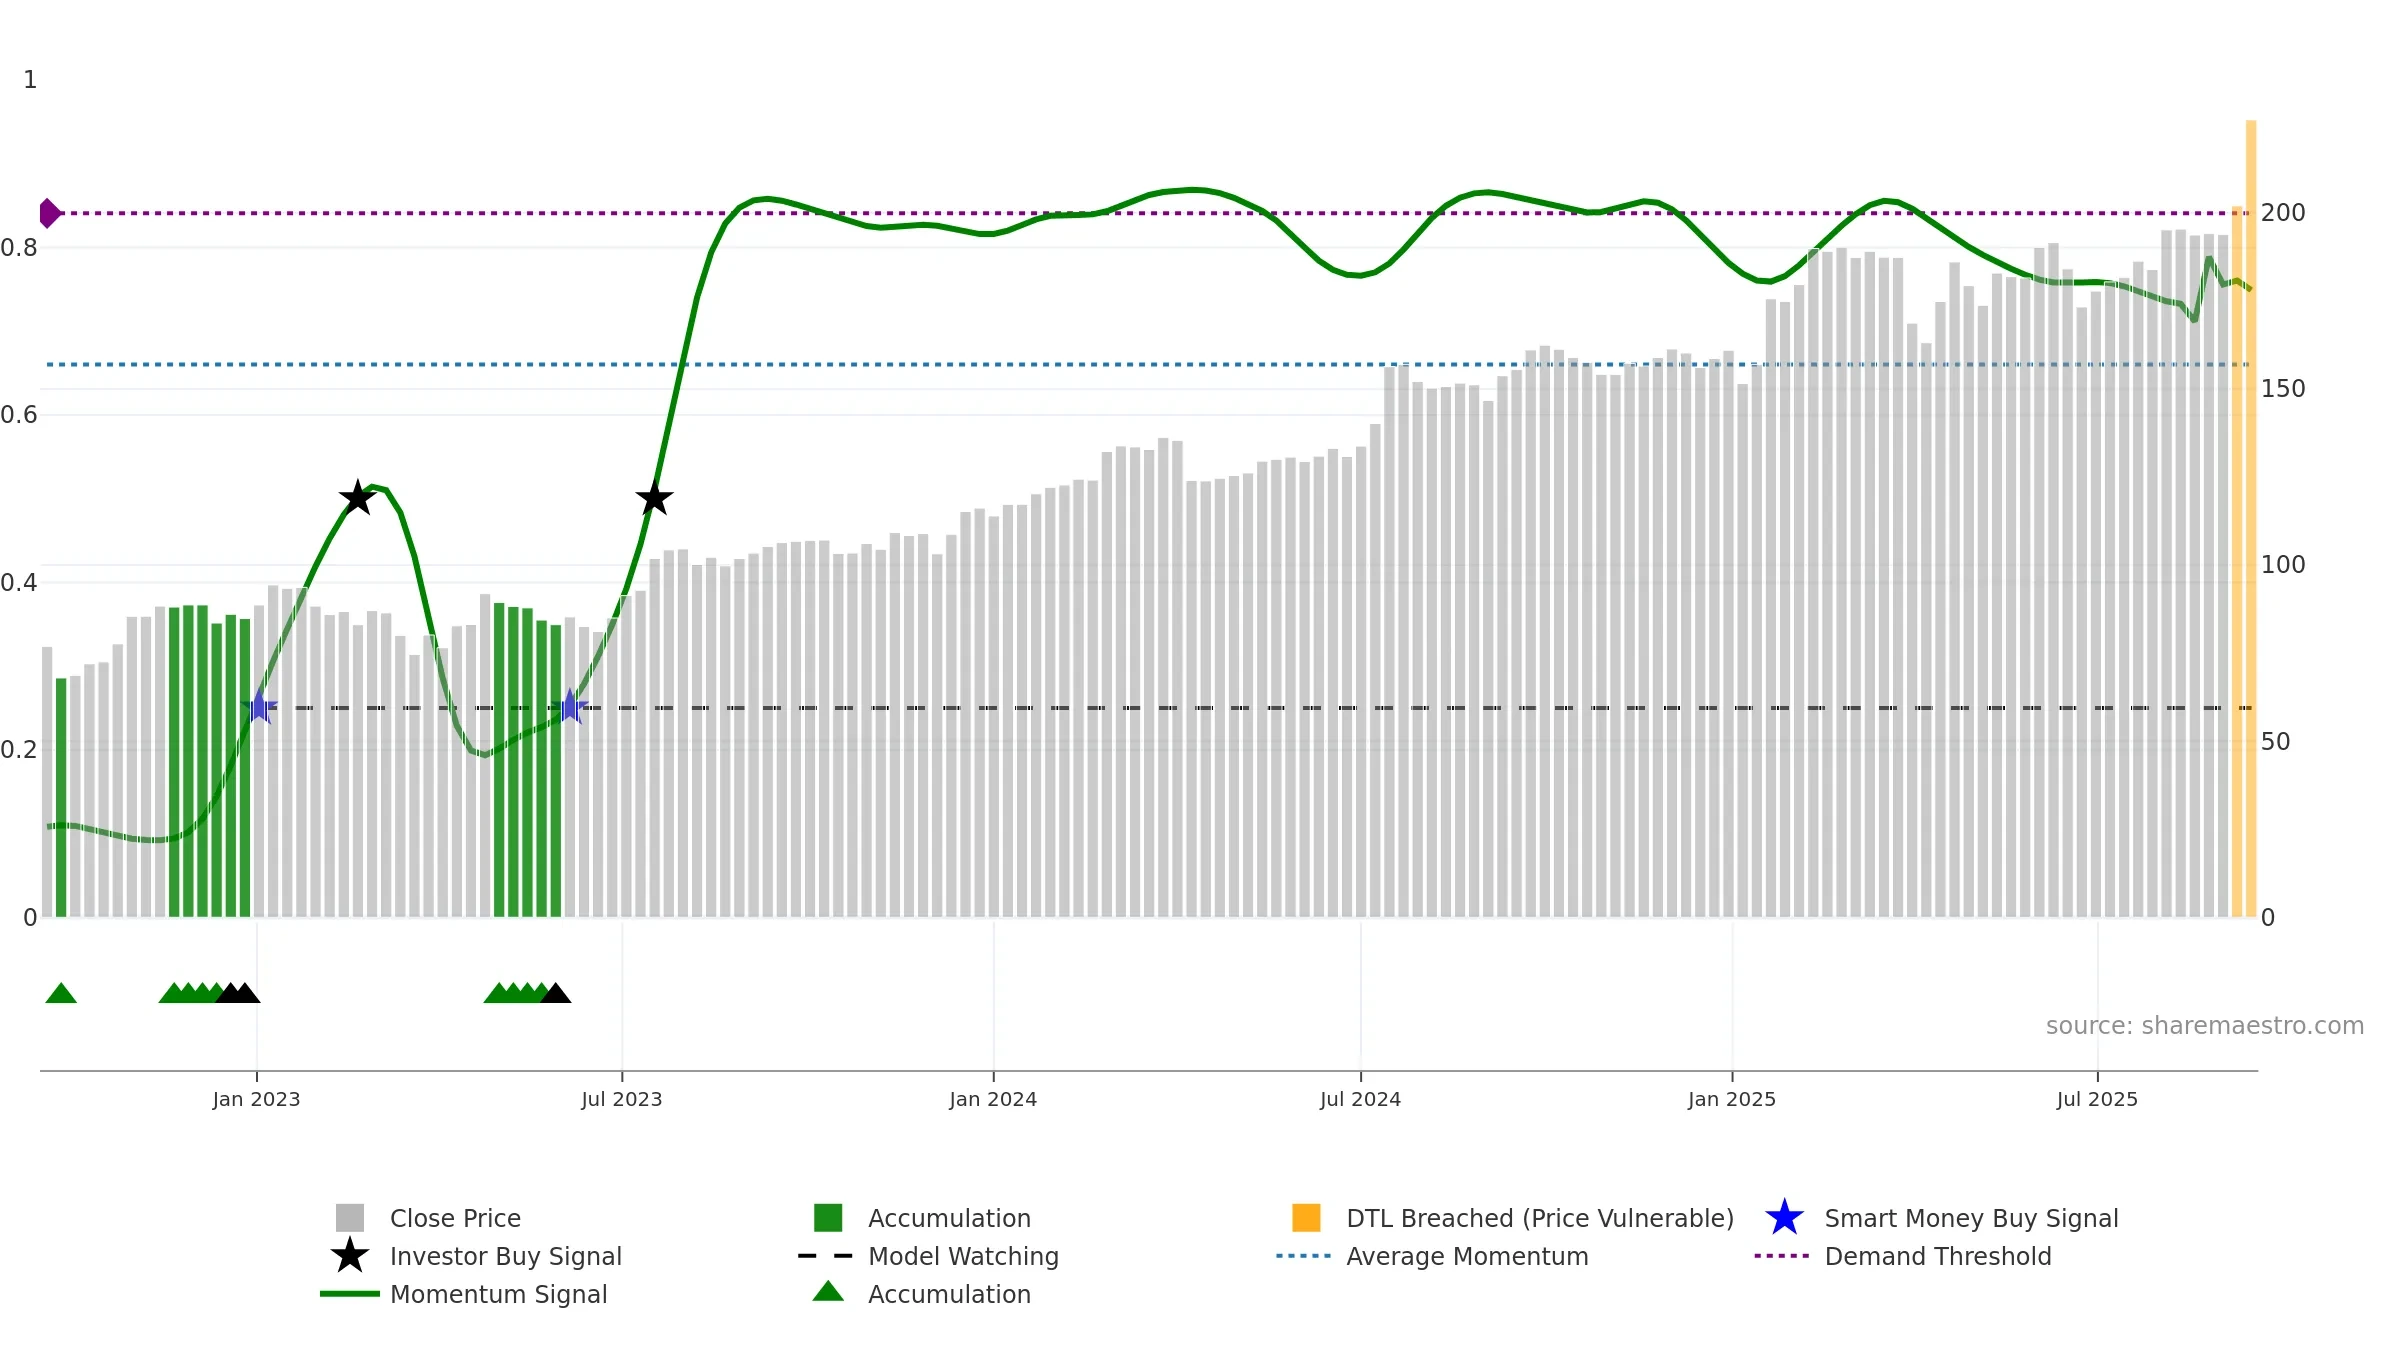Click the green triangle Accumulation legend icon

tap(828, 1292)
